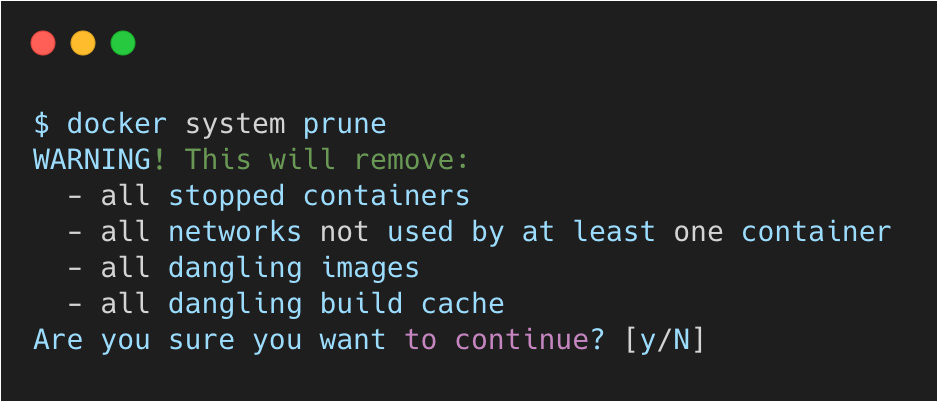Click the words "dangling images"
Viewport: 938px width, 402px height.
(x=294, y=268)
